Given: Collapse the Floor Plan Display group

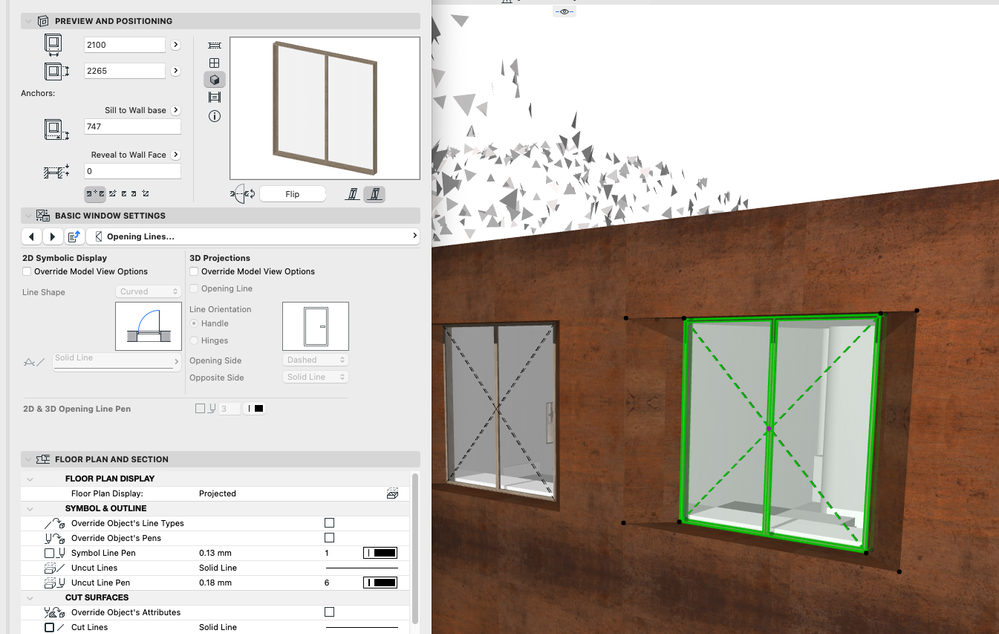Looking at the screenshot, I should (30, 479).
